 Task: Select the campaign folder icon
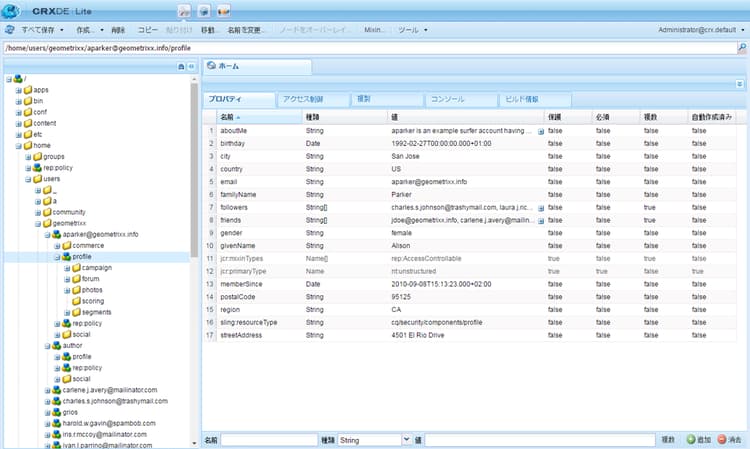pos(76,268)
